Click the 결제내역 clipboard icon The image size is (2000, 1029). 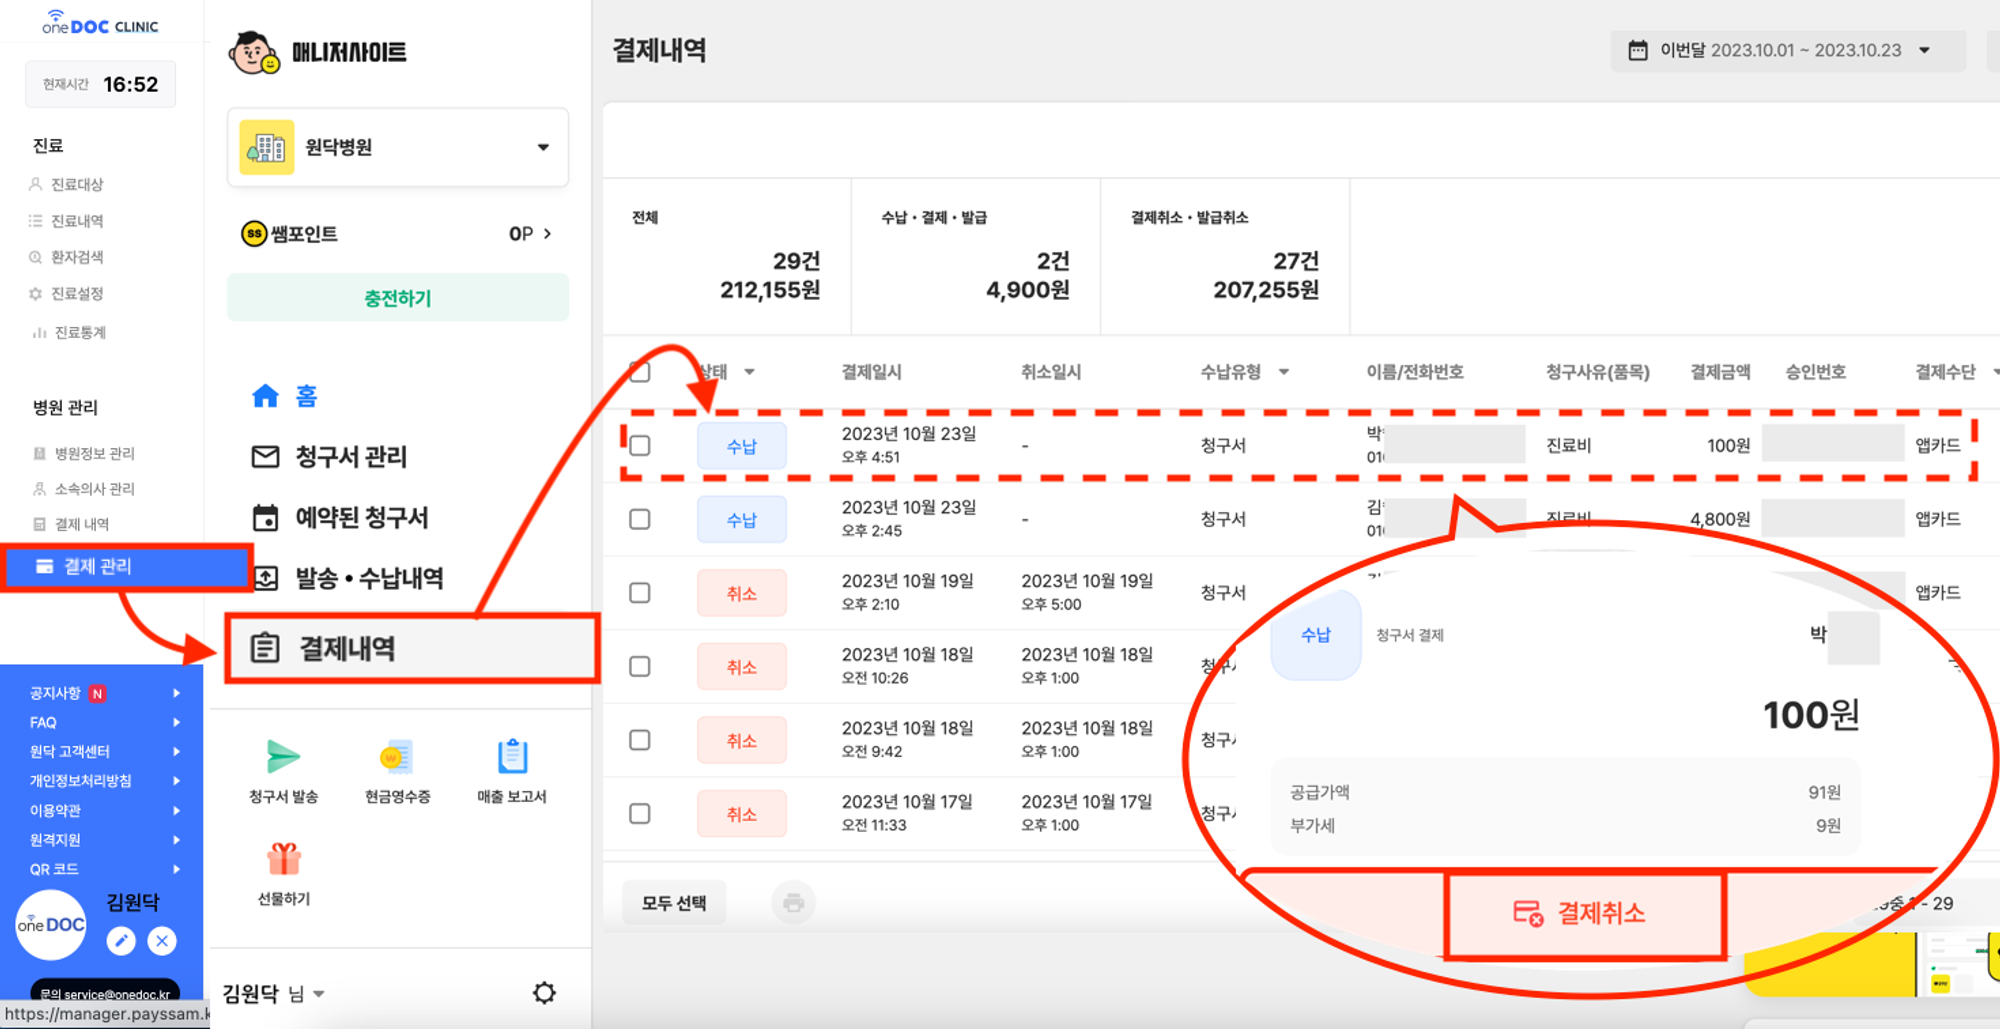(265, 648)
